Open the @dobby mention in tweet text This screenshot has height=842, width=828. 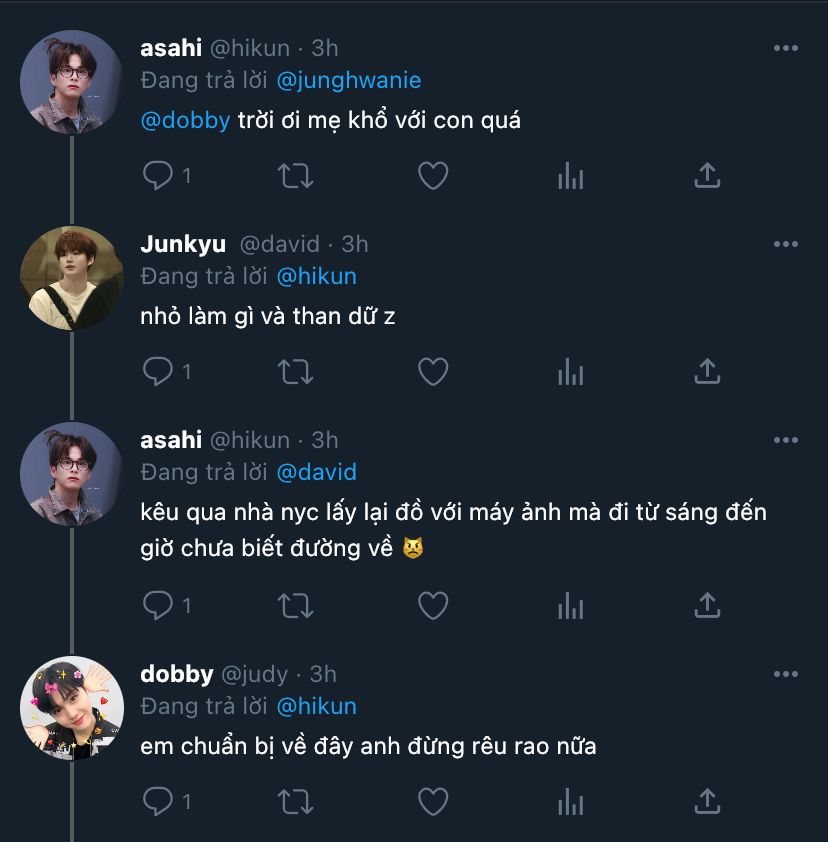(186, 121)
